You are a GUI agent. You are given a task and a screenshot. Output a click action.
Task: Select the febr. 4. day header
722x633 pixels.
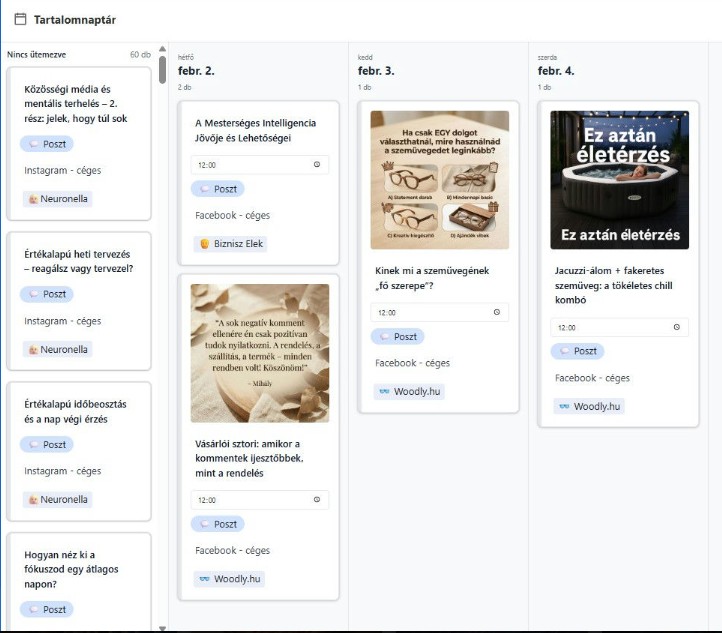click(556, 71)
